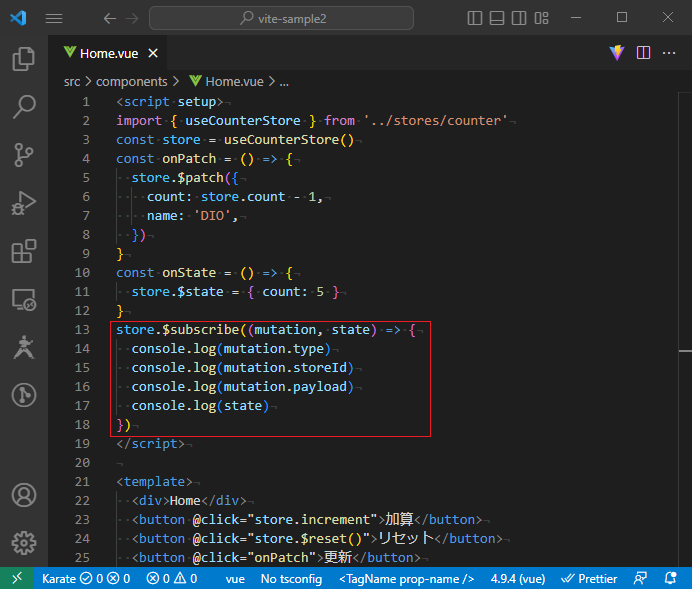Open the Accounts menu

click(x=24, y=495)
